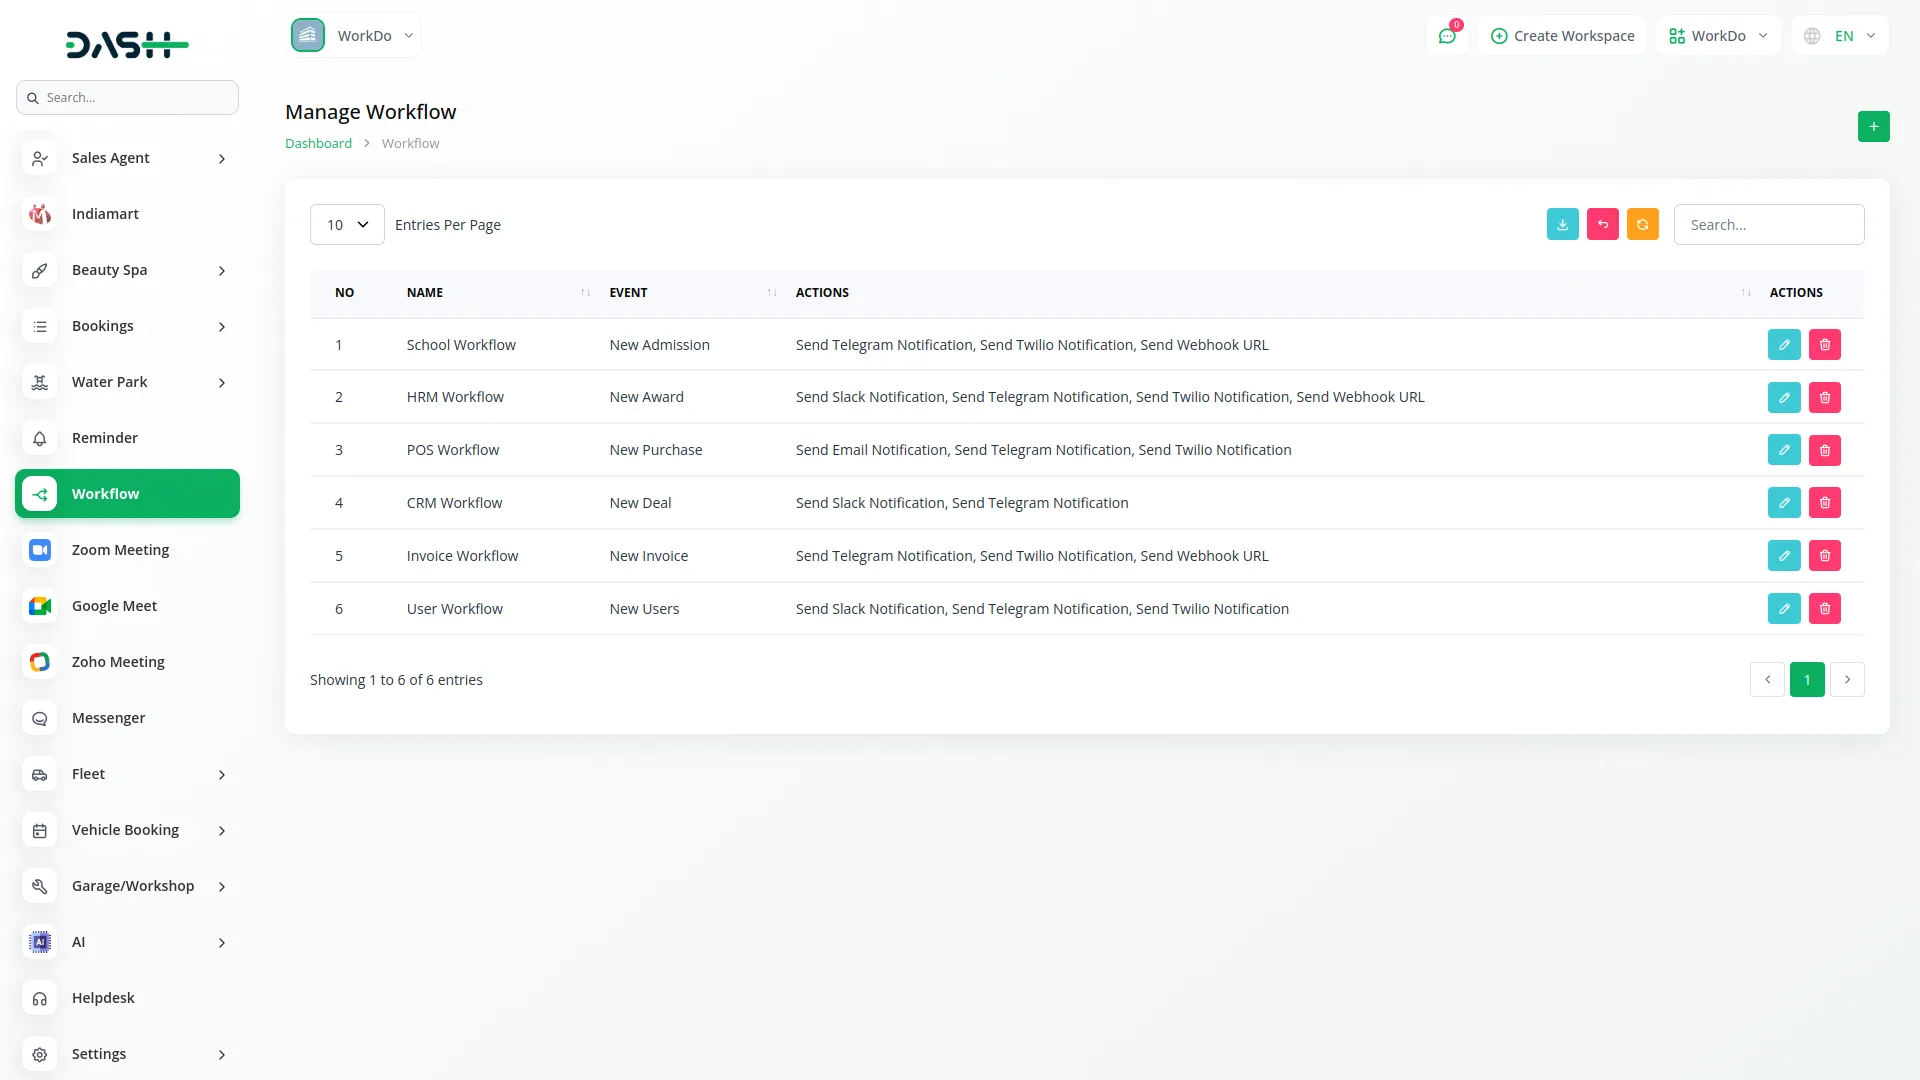
Task: Click the export/download icon above the table
Action: 1562,224
